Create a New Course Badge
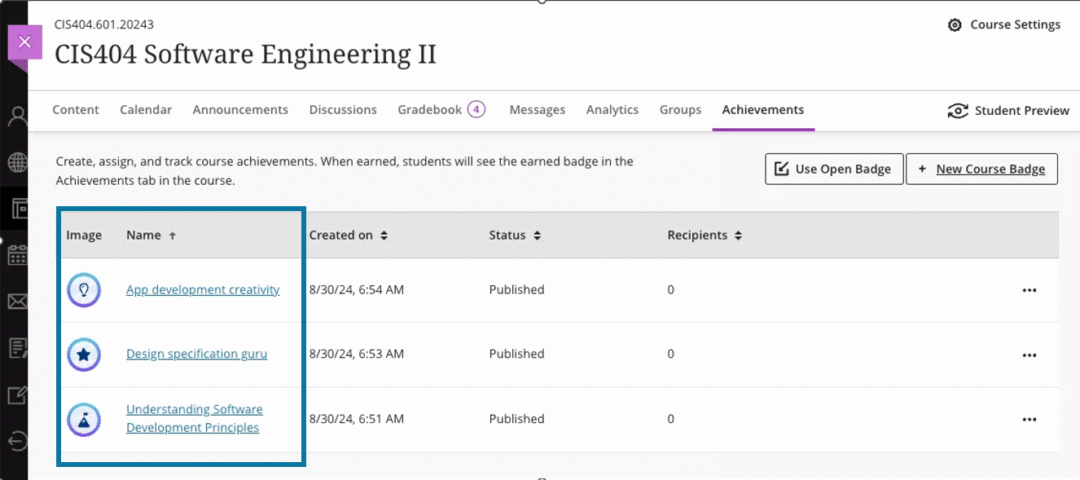Viewport: 1080px width, 480px height. click(982, 169)
